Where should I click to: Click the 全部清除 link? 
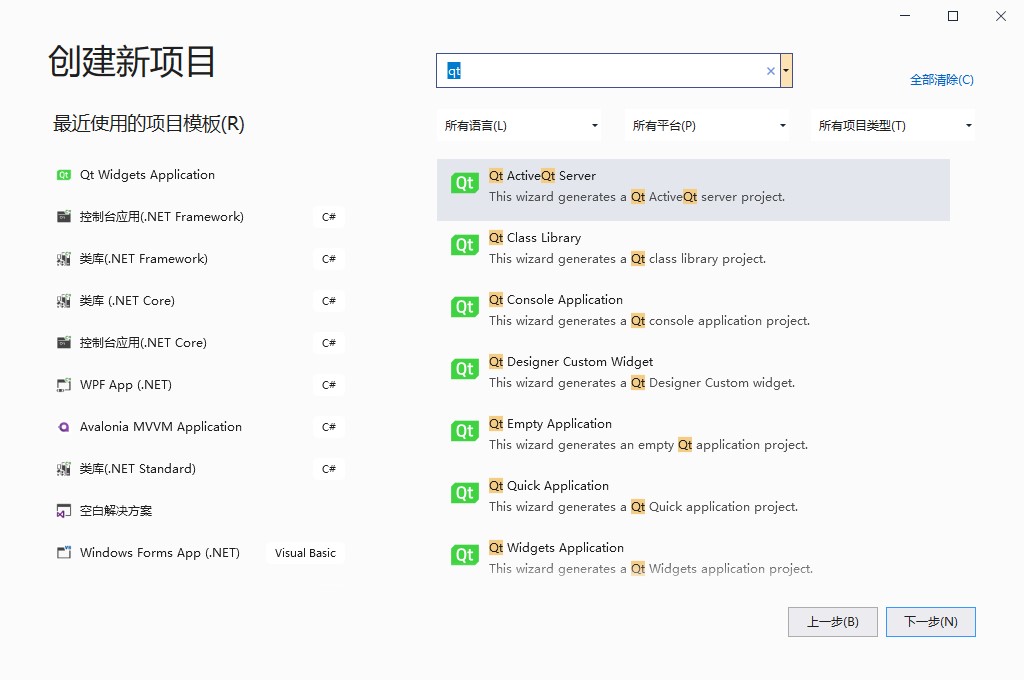tap(941, 79)
